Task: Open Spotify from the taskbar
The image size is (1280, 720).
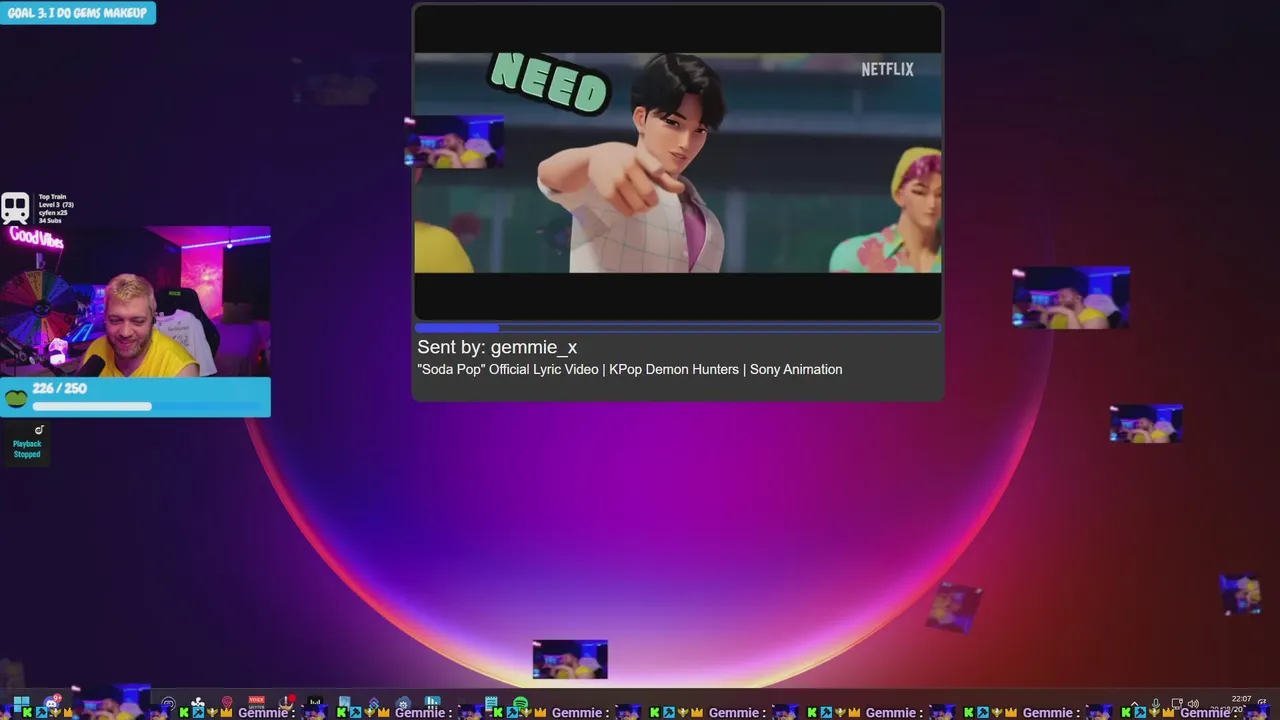Action: coord(520,704)
